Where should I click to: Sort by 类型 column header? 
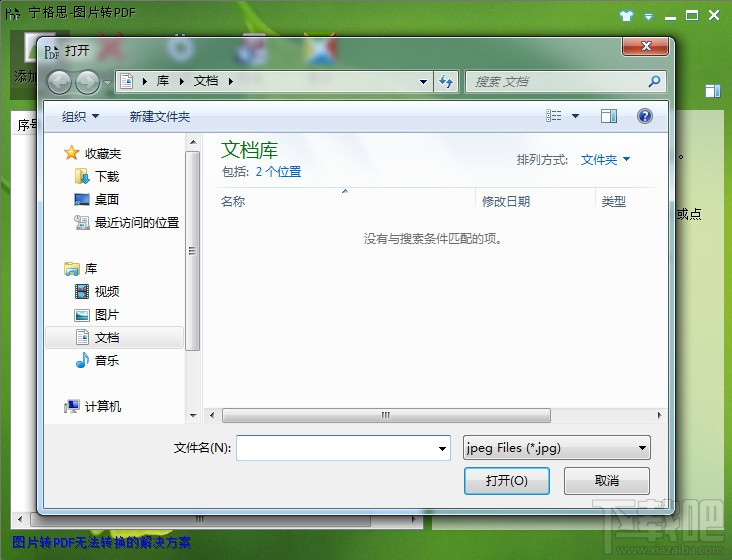(613, 201)
